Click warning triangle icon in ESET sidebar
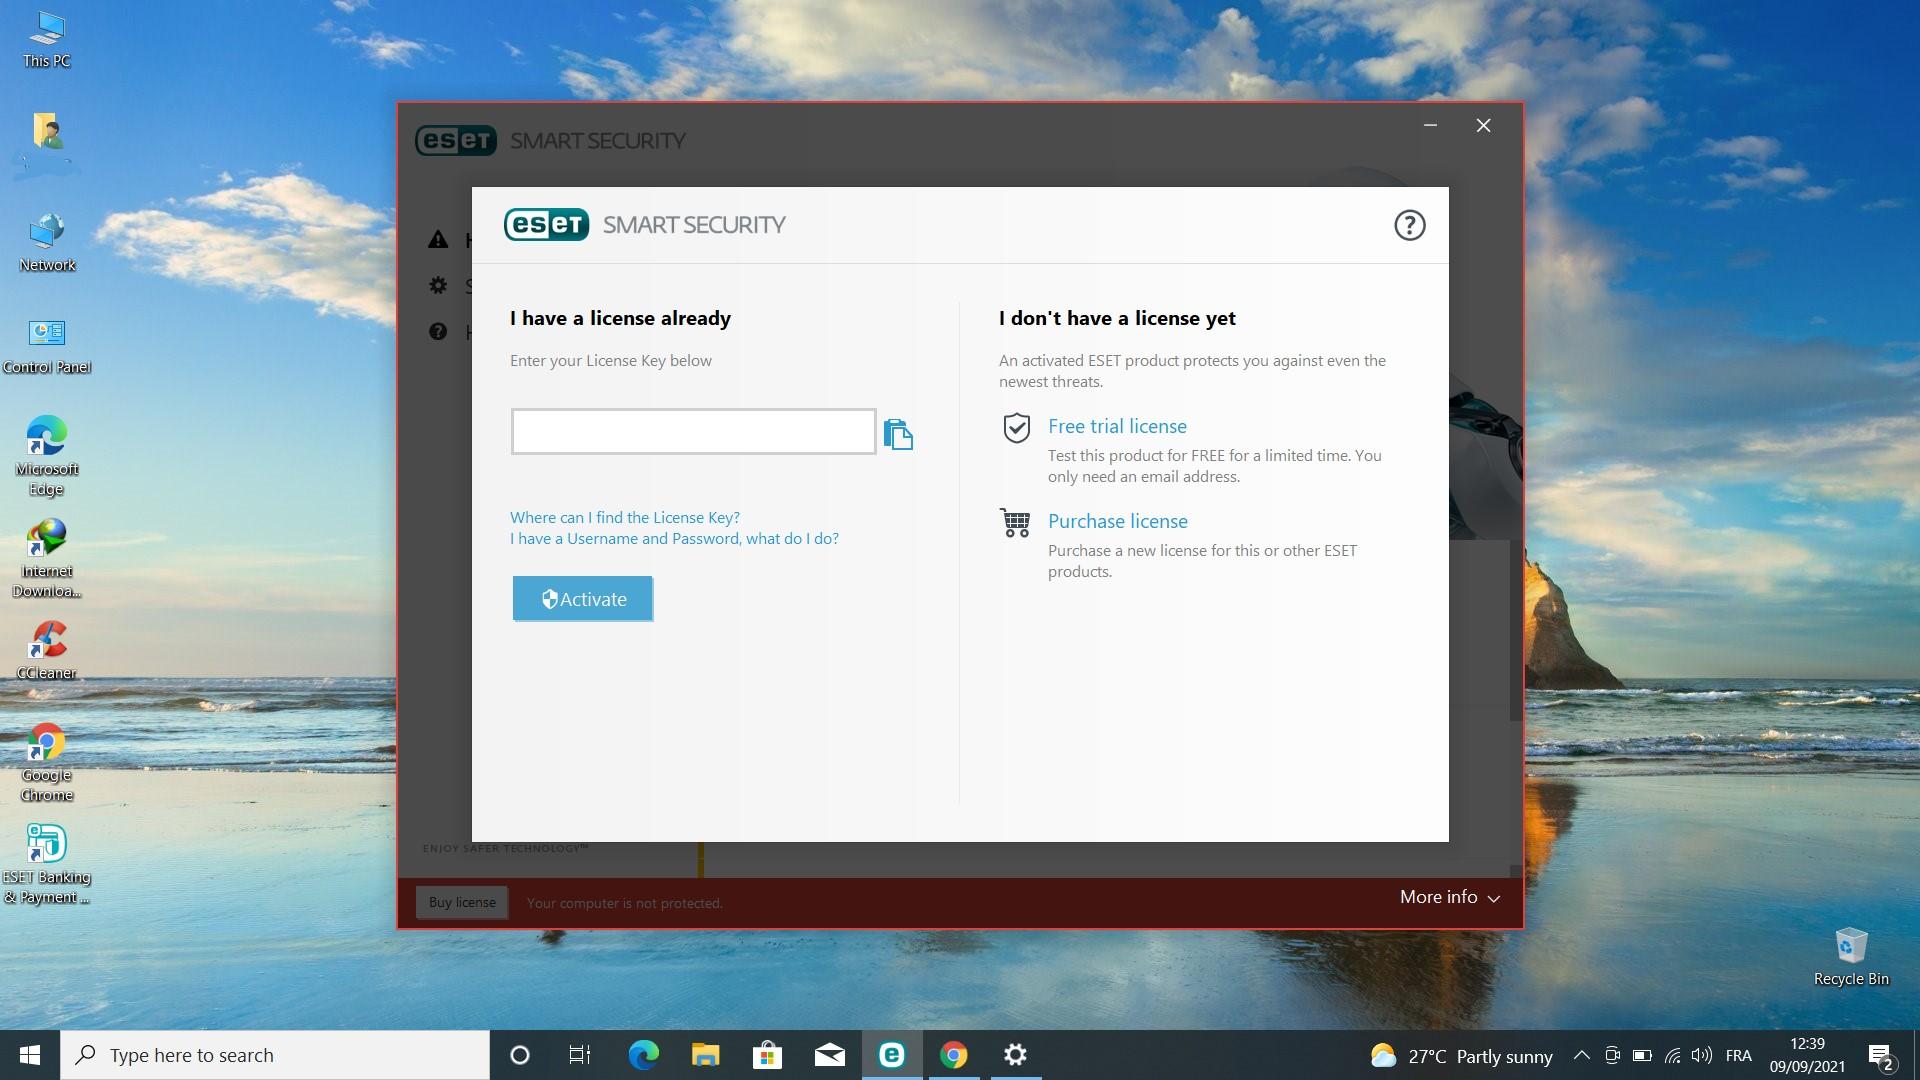 pos(438,239)
